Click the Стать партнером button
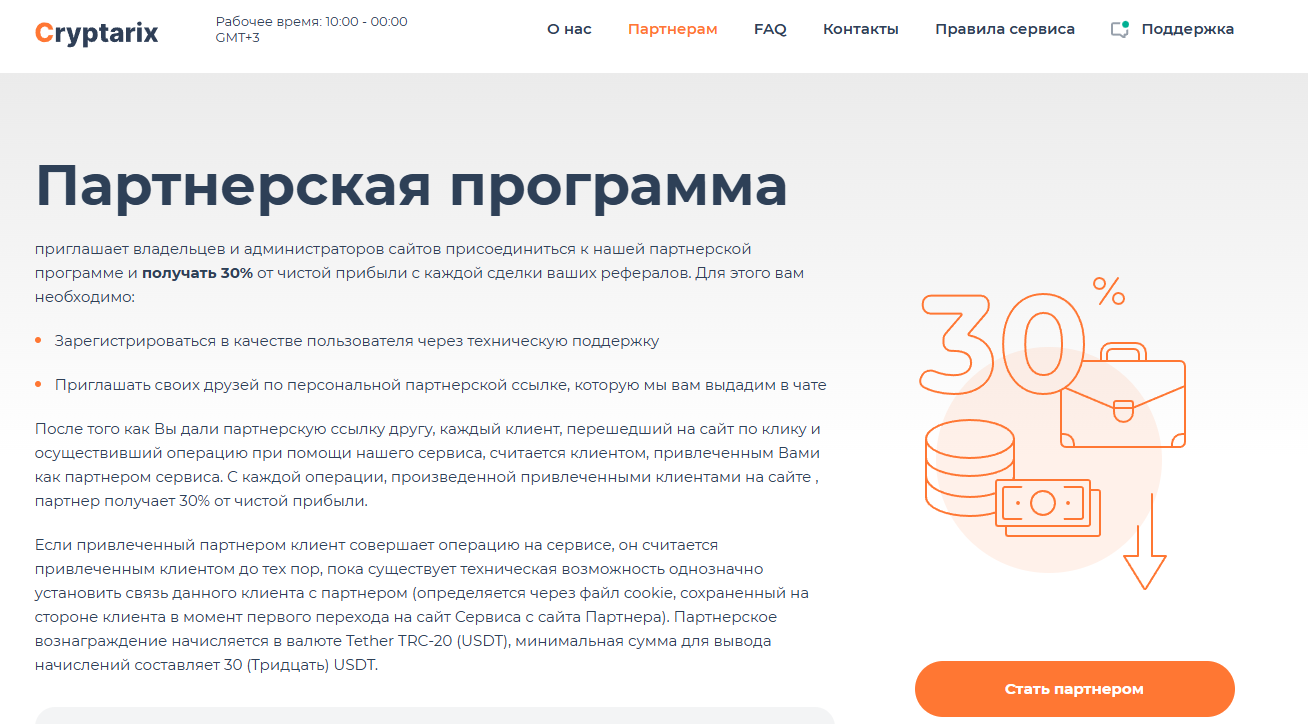The width and height of the screenshot is (1308, 724). pos(1074,689)
